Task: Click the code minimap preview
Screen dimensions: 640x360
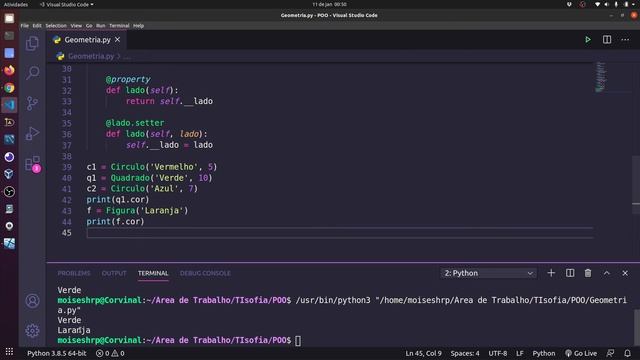Action: [600, 77]
